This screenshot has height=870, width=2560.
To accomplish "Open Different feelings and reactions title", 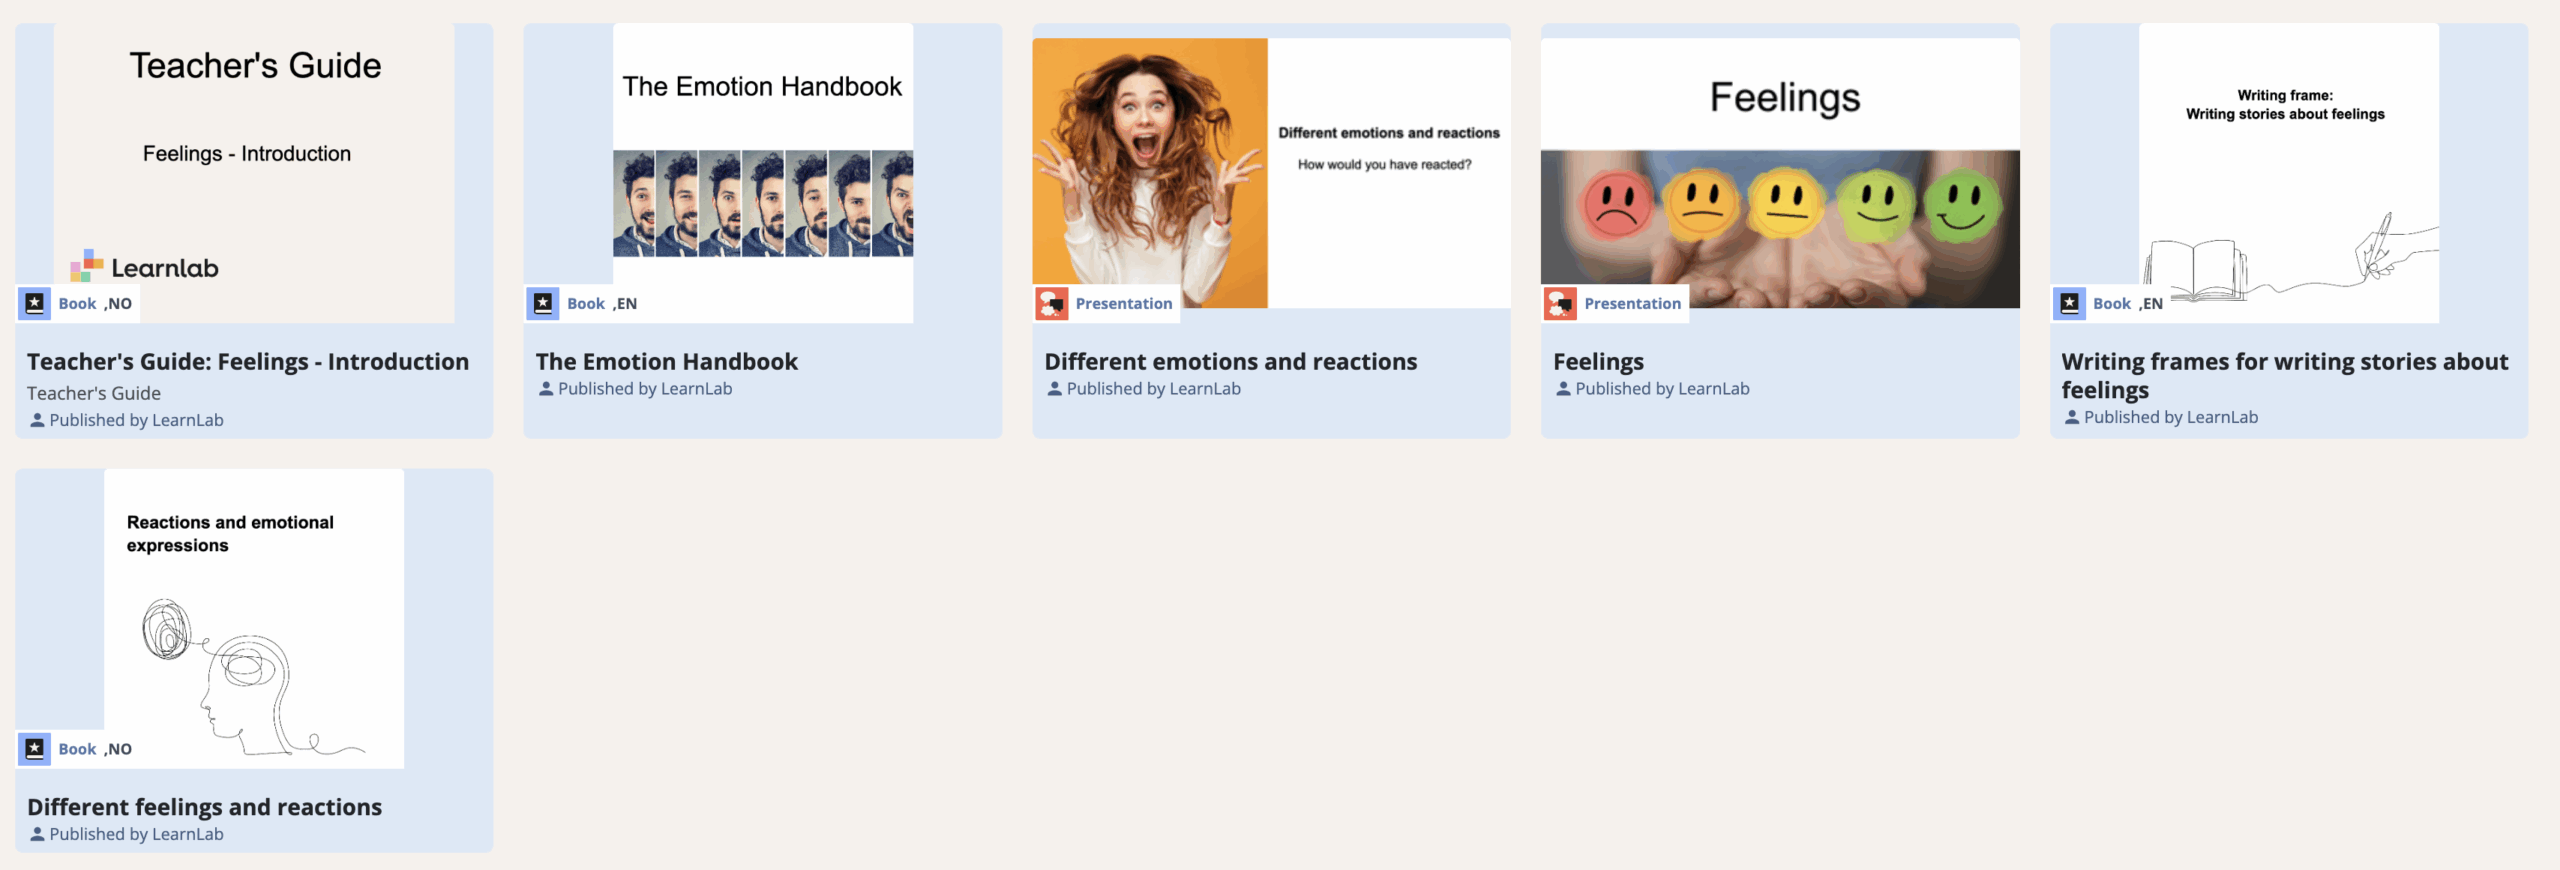I will click(x=204, y=806).
